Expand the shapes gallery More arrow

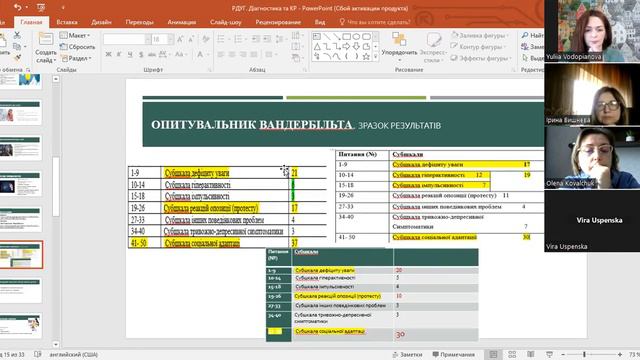click(376, 57)
